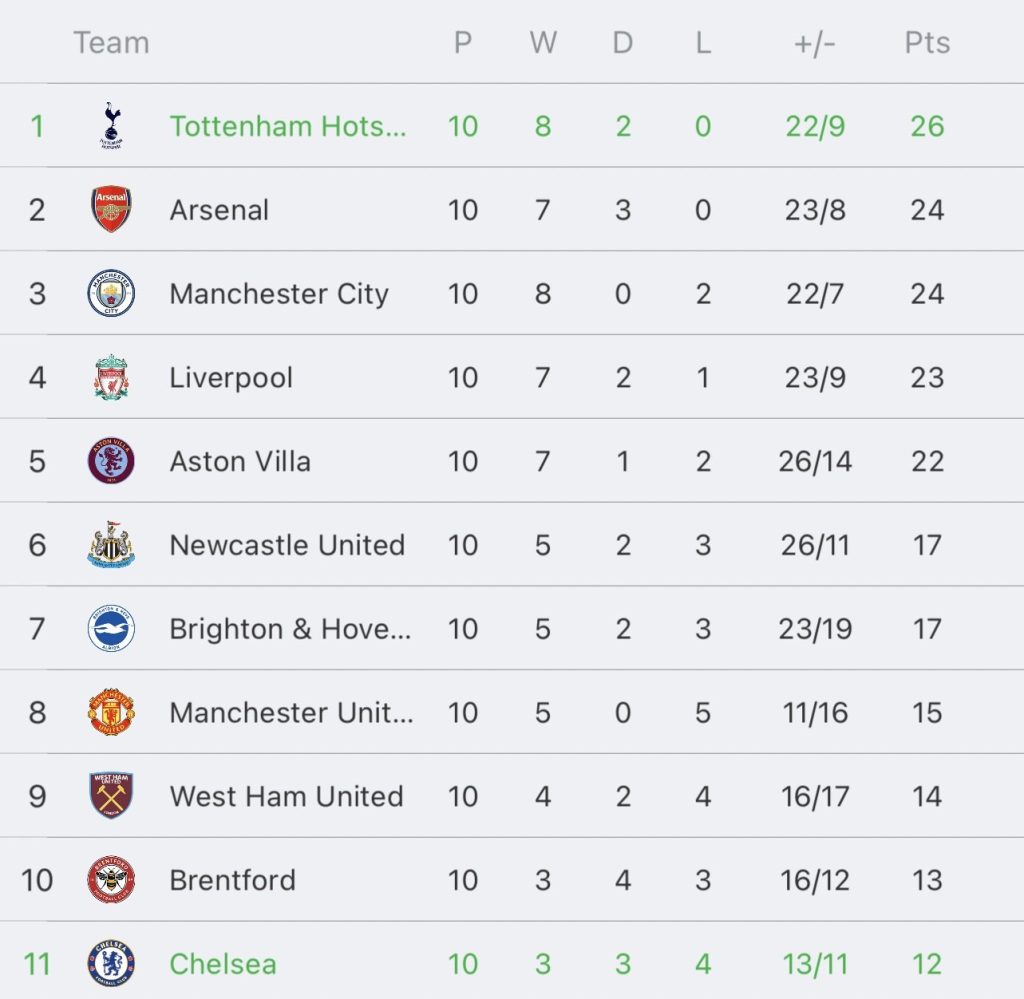The image size is (1024, 999).
Task: Open the Chelsea team name link
Action: coord(223,964)
